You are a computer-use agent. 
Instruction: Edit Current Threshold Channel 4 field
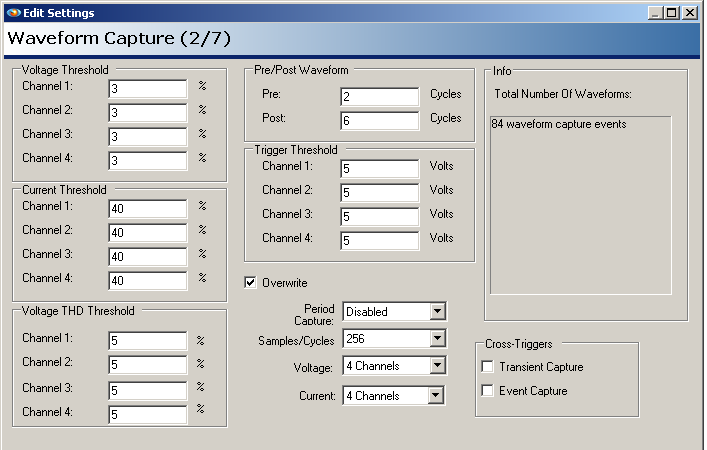[x=147, y=280]
